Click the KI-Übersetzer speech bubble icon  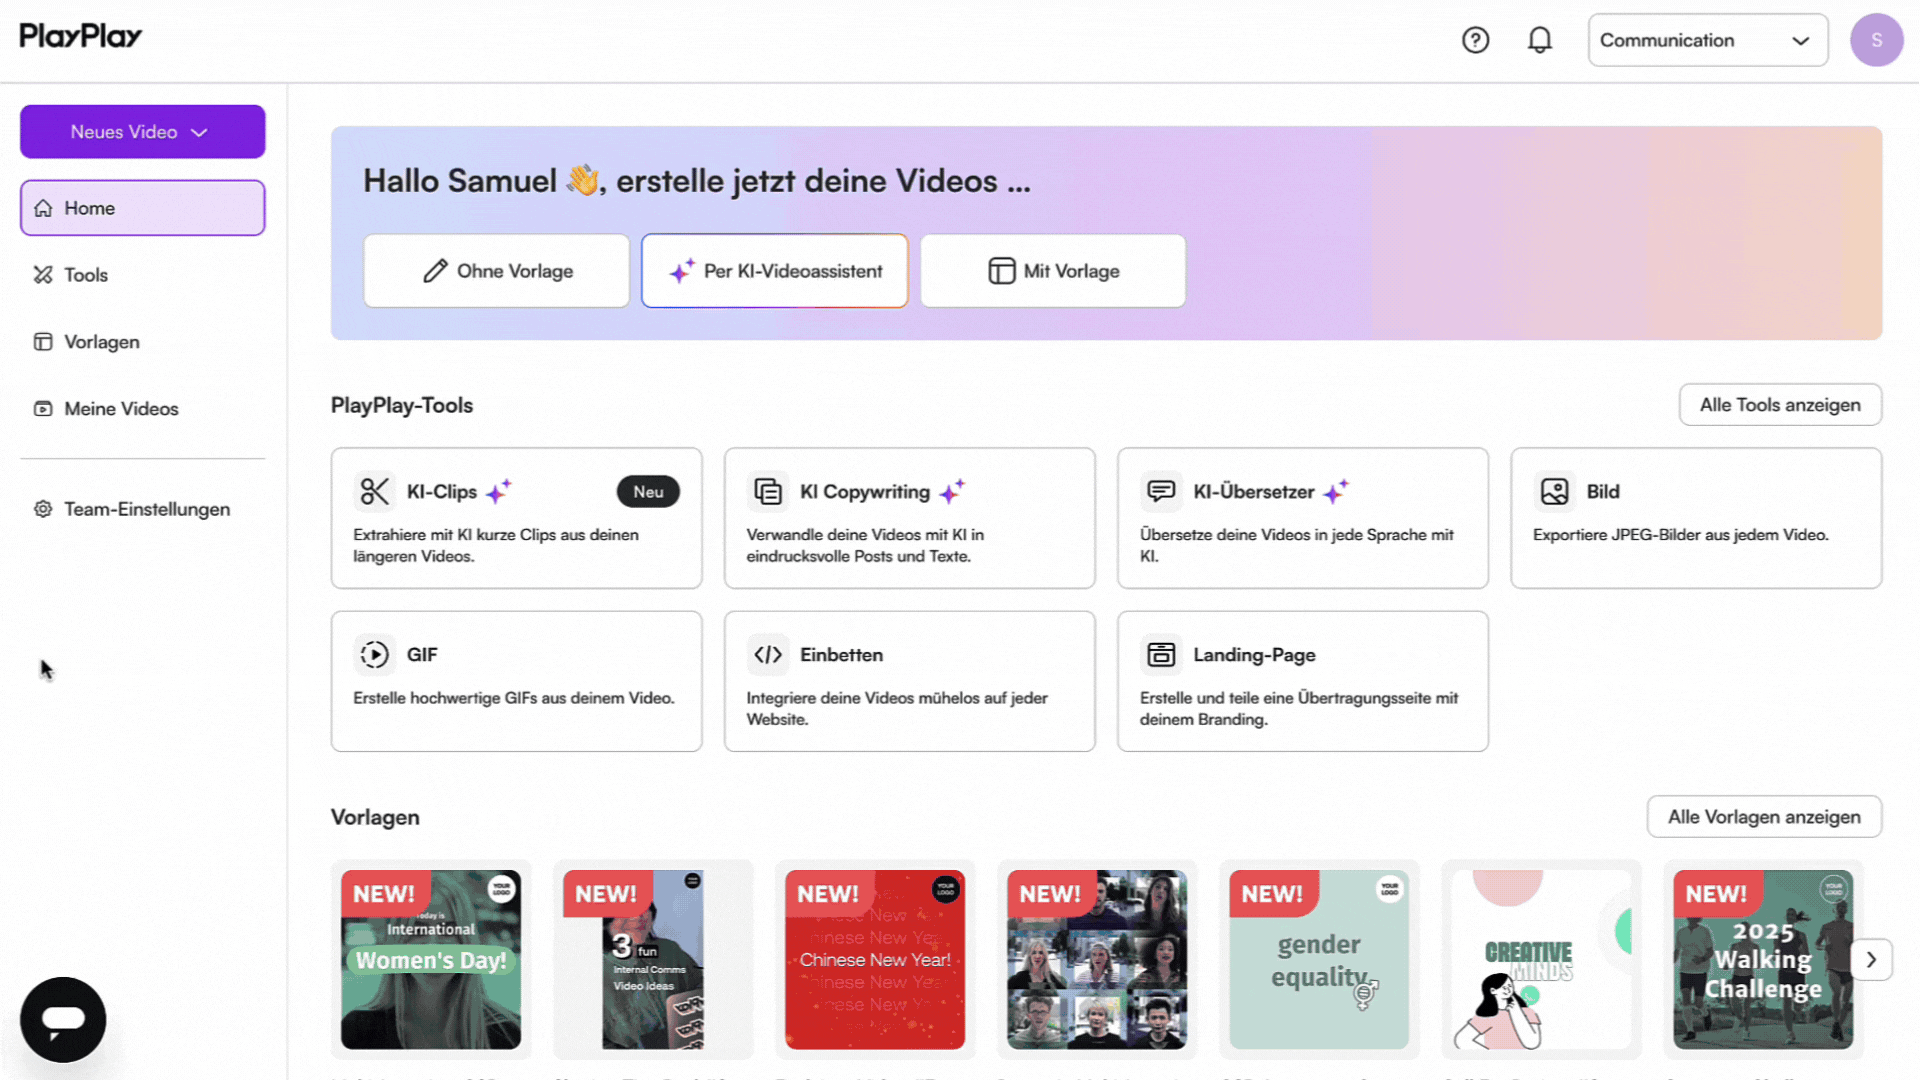click(1161, 491)
